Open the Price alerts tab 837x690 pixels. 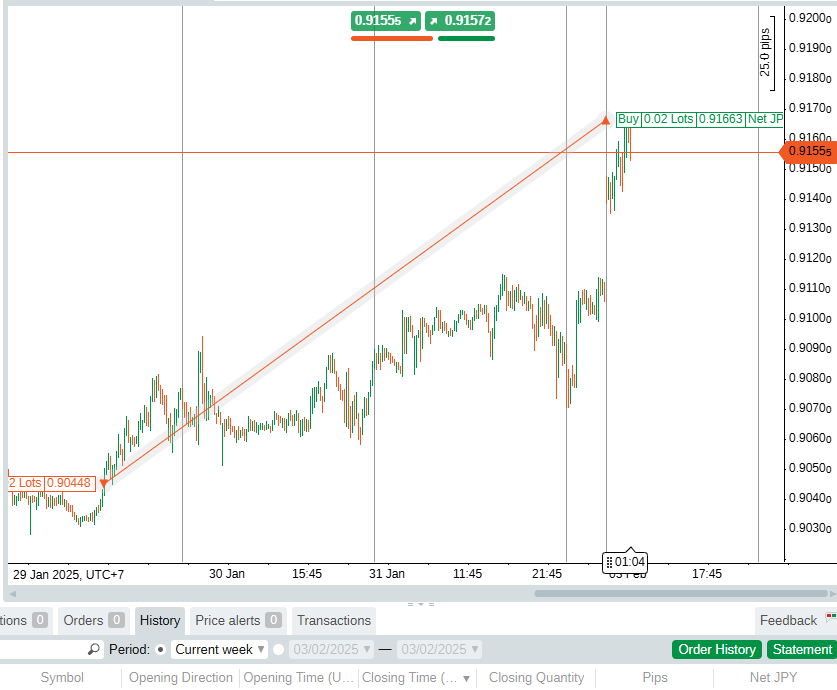tap(238, 620)
